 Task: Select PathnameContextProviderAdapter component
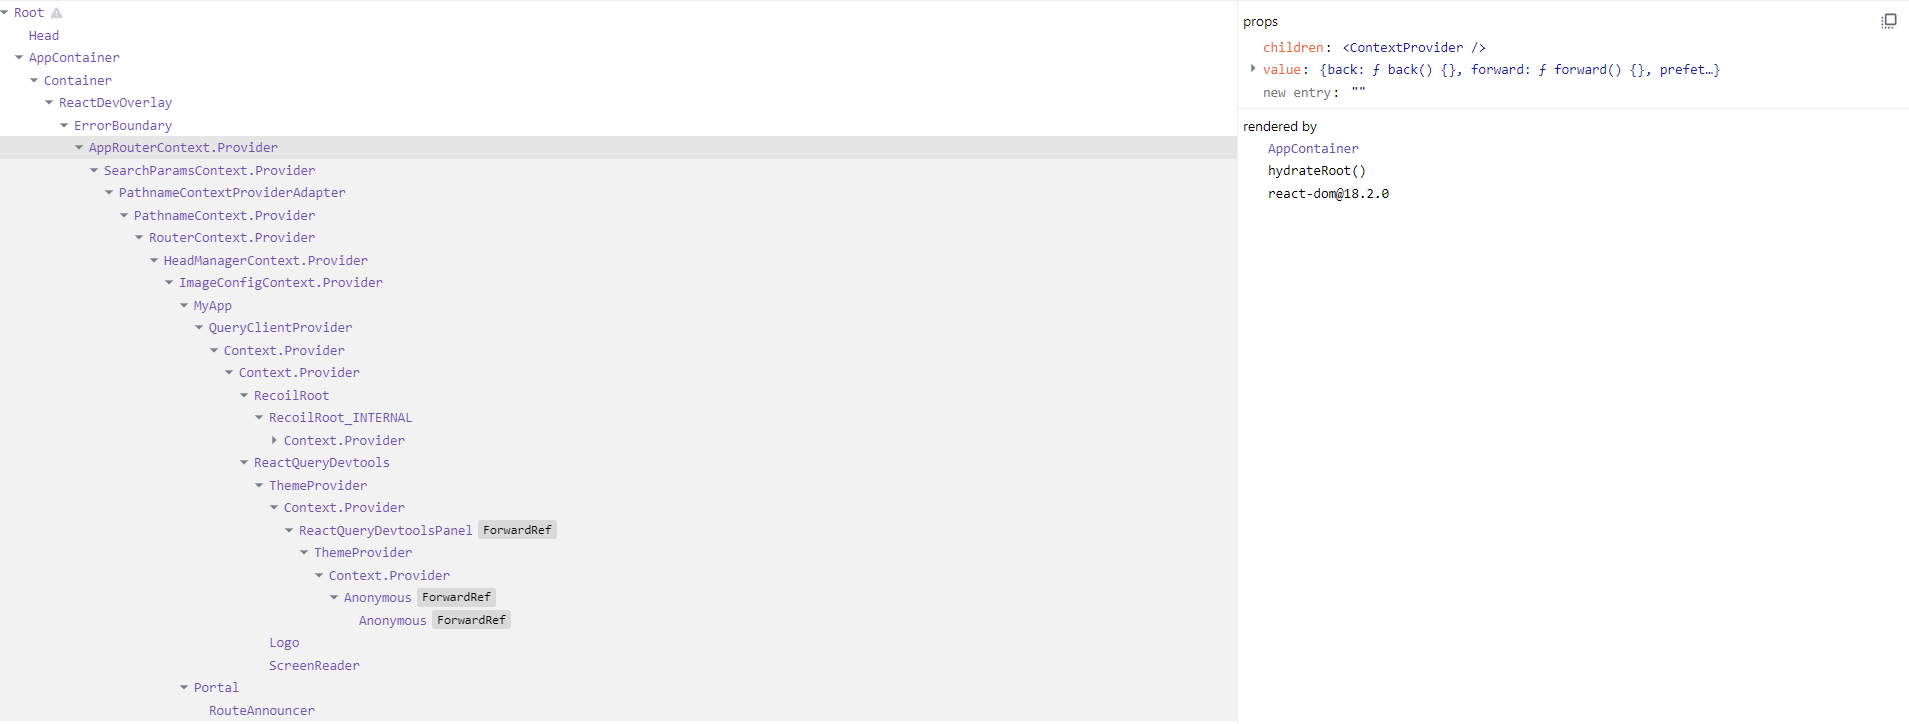click(x=232, y=192)
